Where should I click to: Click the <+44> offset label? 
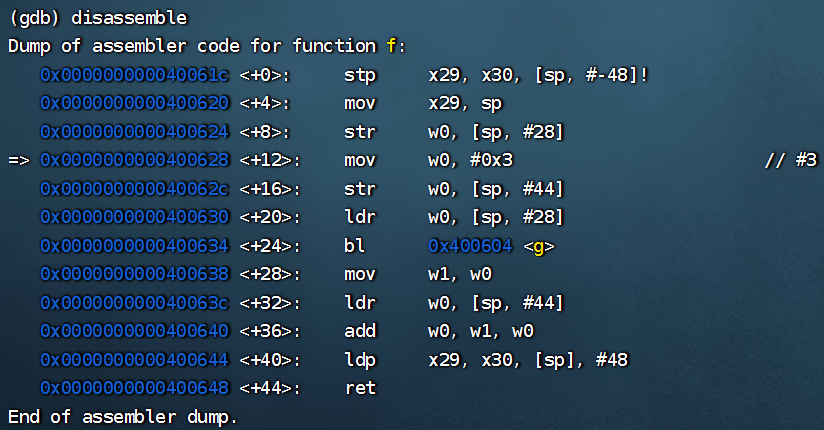click(x=270, y=388)
